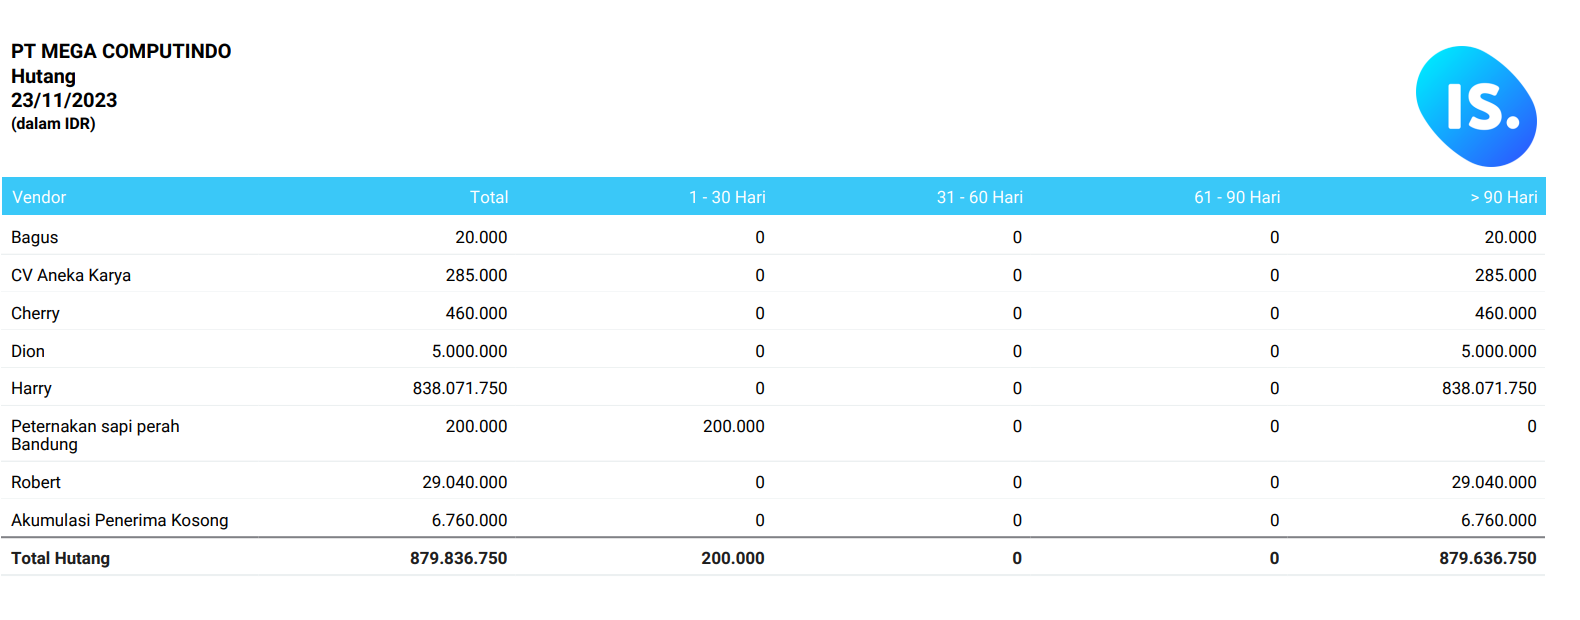This screenshot has height=620, width=1580.
Task: Click the IS. logo in the header
Action: (x=1476, y=106)
